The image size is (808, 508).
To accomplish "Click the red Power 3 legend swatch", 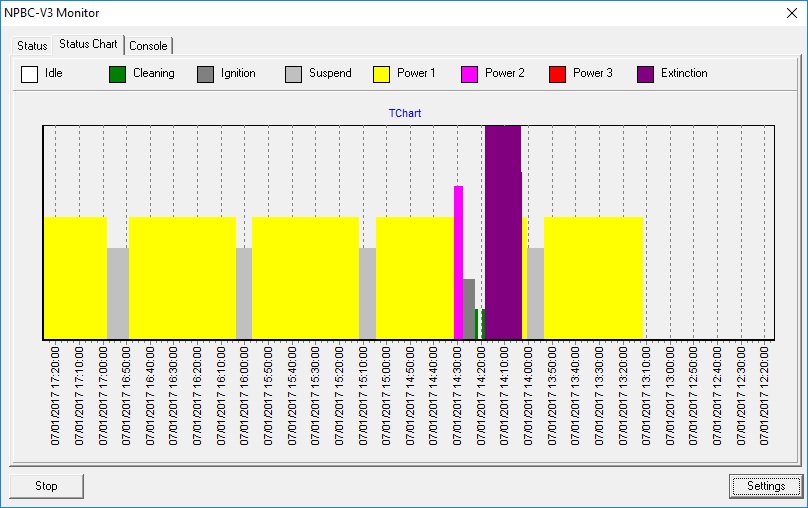I will (x=558, y=74).
